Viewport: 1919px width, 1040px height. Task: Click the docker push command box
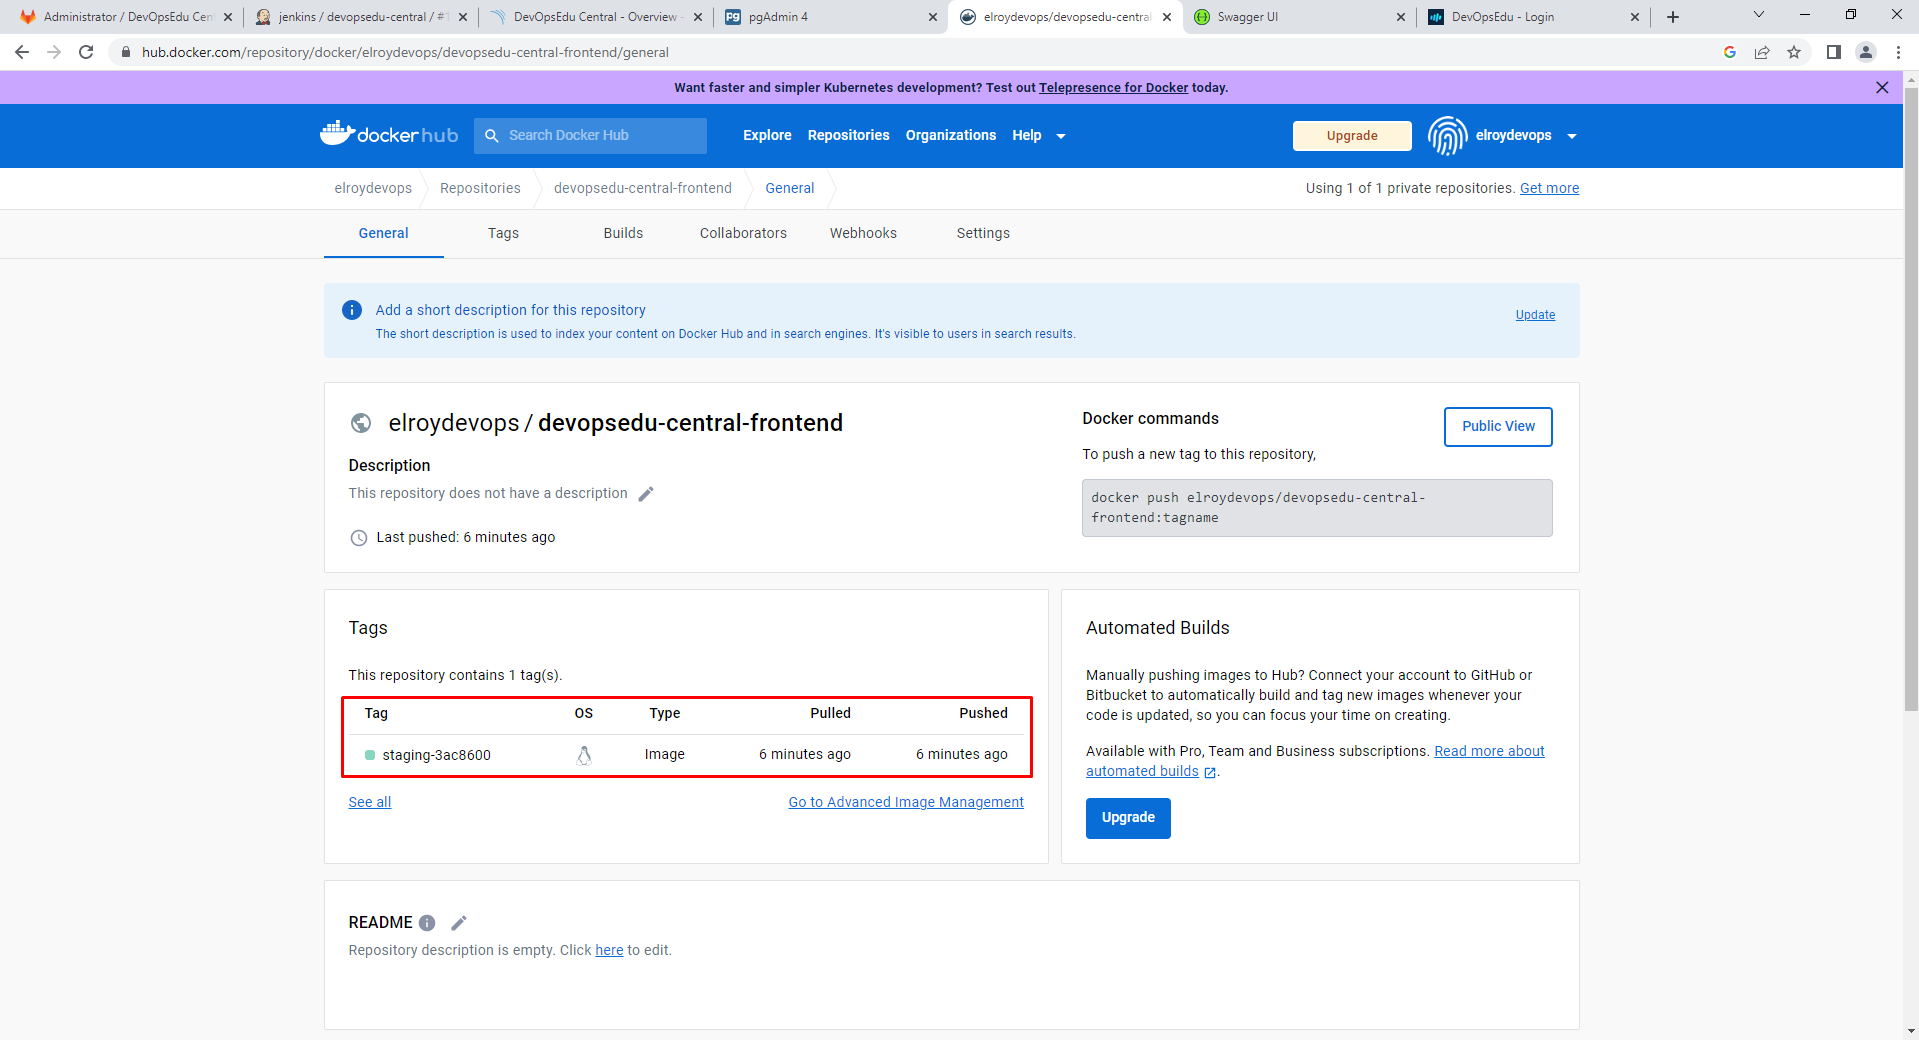[x=1317, y=508]
